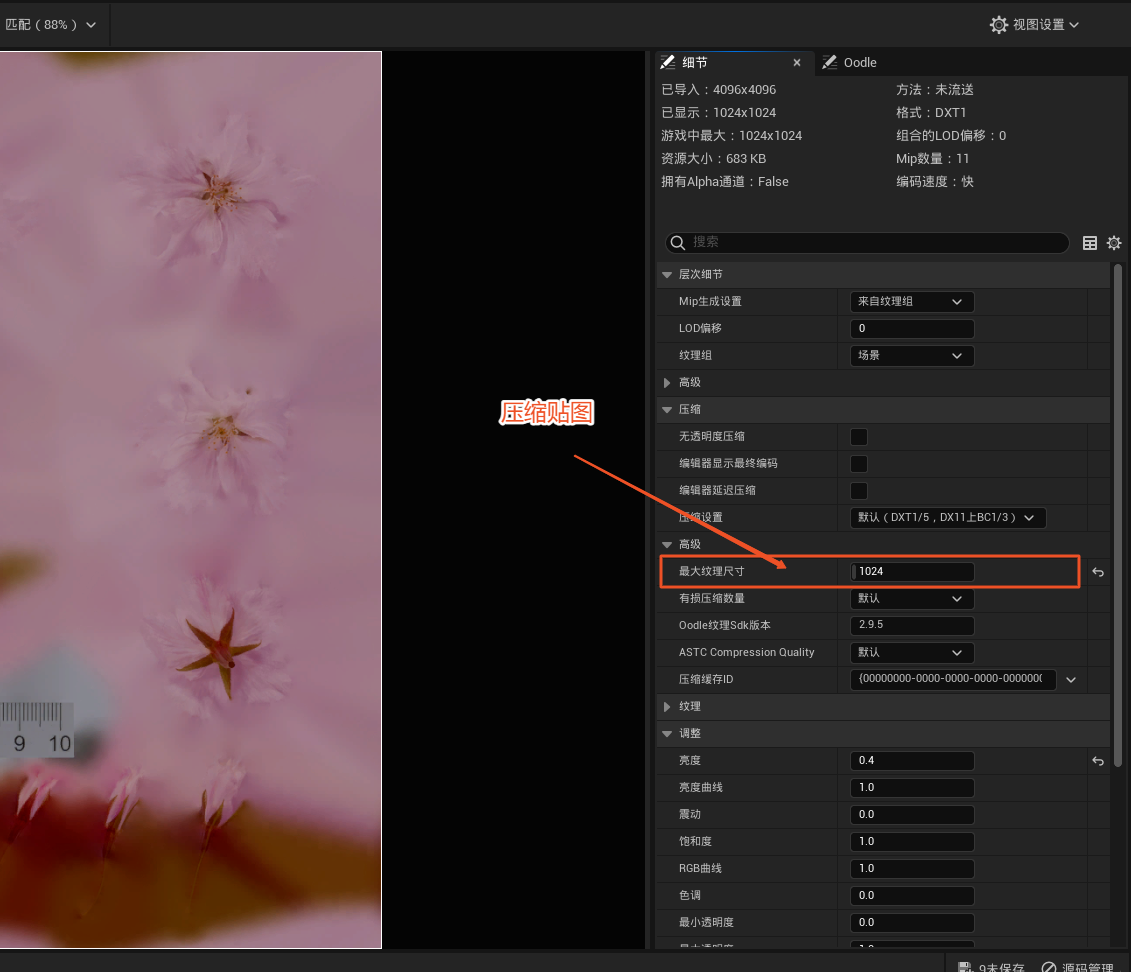Click the 视图设置 gear icon

click(998, 25)
